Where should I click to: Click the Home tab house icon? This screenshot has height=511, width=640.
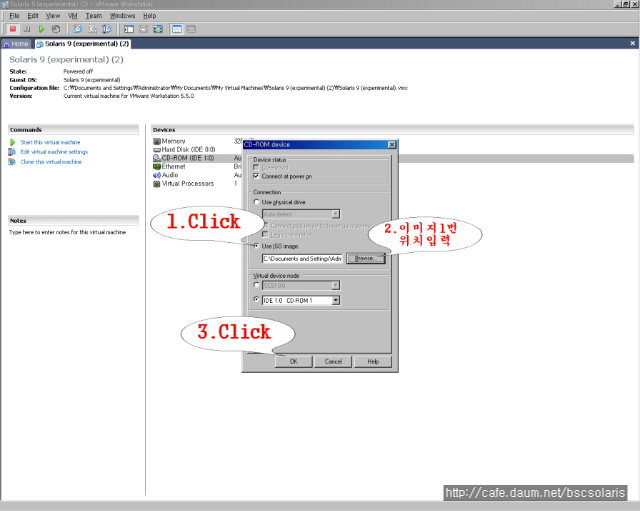(x=7, y=44)
